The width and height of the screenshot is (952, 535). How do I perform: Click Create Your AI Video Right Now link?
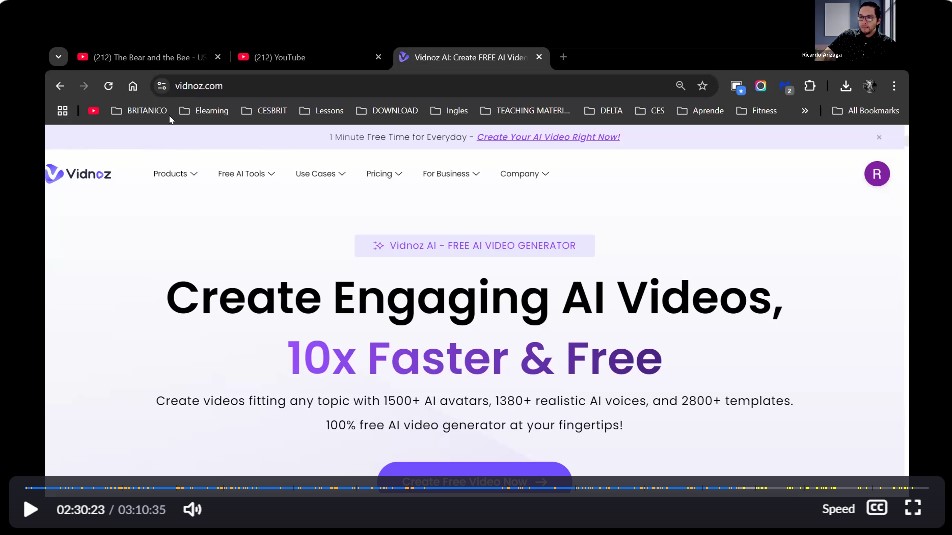pyautogui.click(x=548, y=137)
